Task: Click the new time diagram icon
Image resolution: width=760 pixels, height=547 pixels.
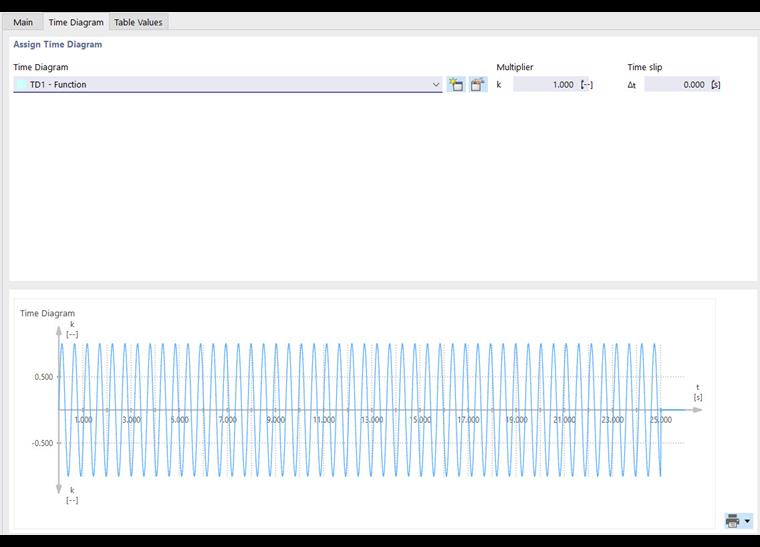Action: pos(456,84)
